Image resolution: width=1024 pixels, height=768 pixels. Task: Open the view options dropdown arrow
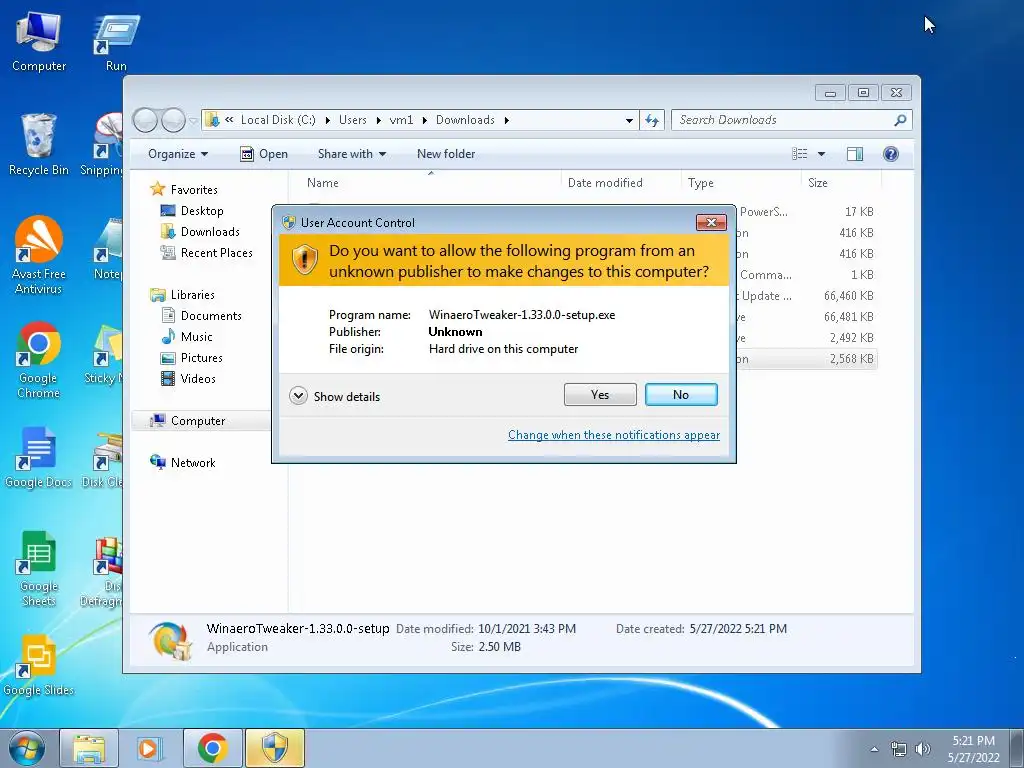[822, 154]
